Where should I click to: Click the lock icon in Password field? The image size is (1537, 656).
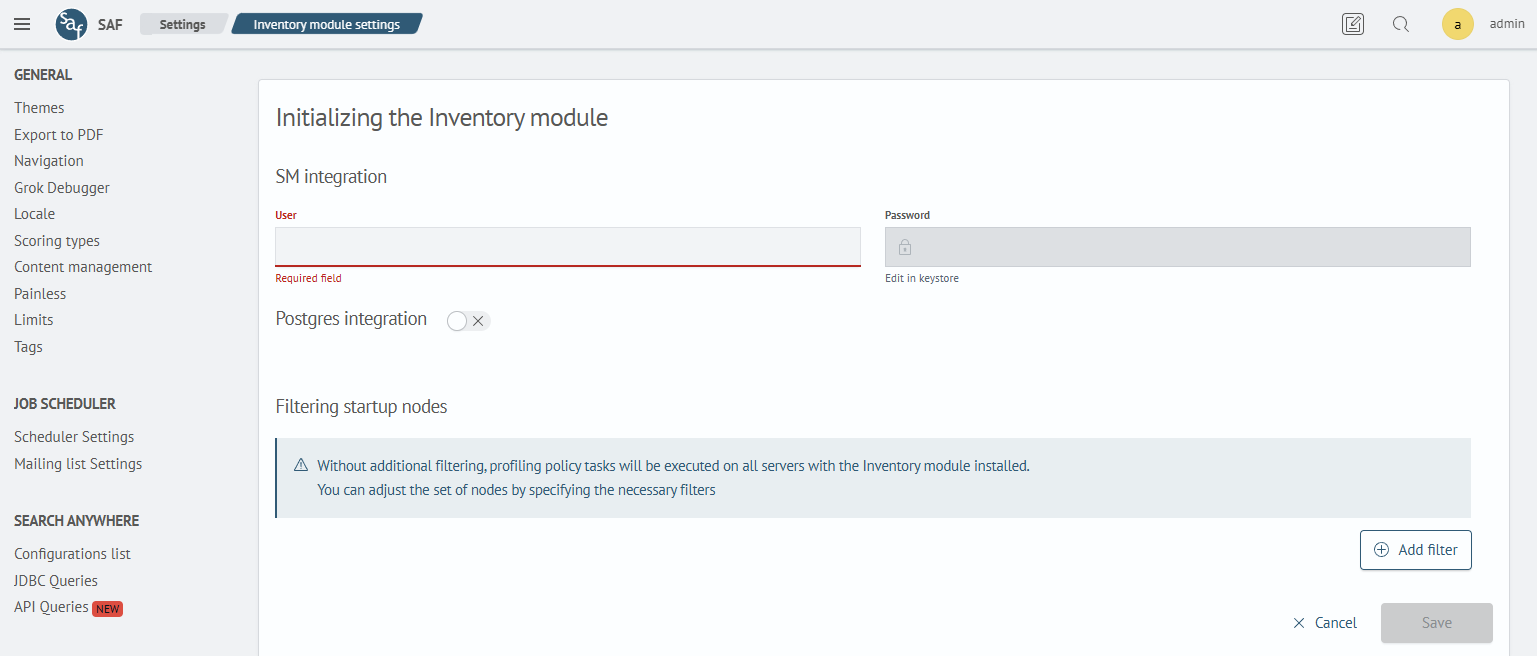[904, 247]
